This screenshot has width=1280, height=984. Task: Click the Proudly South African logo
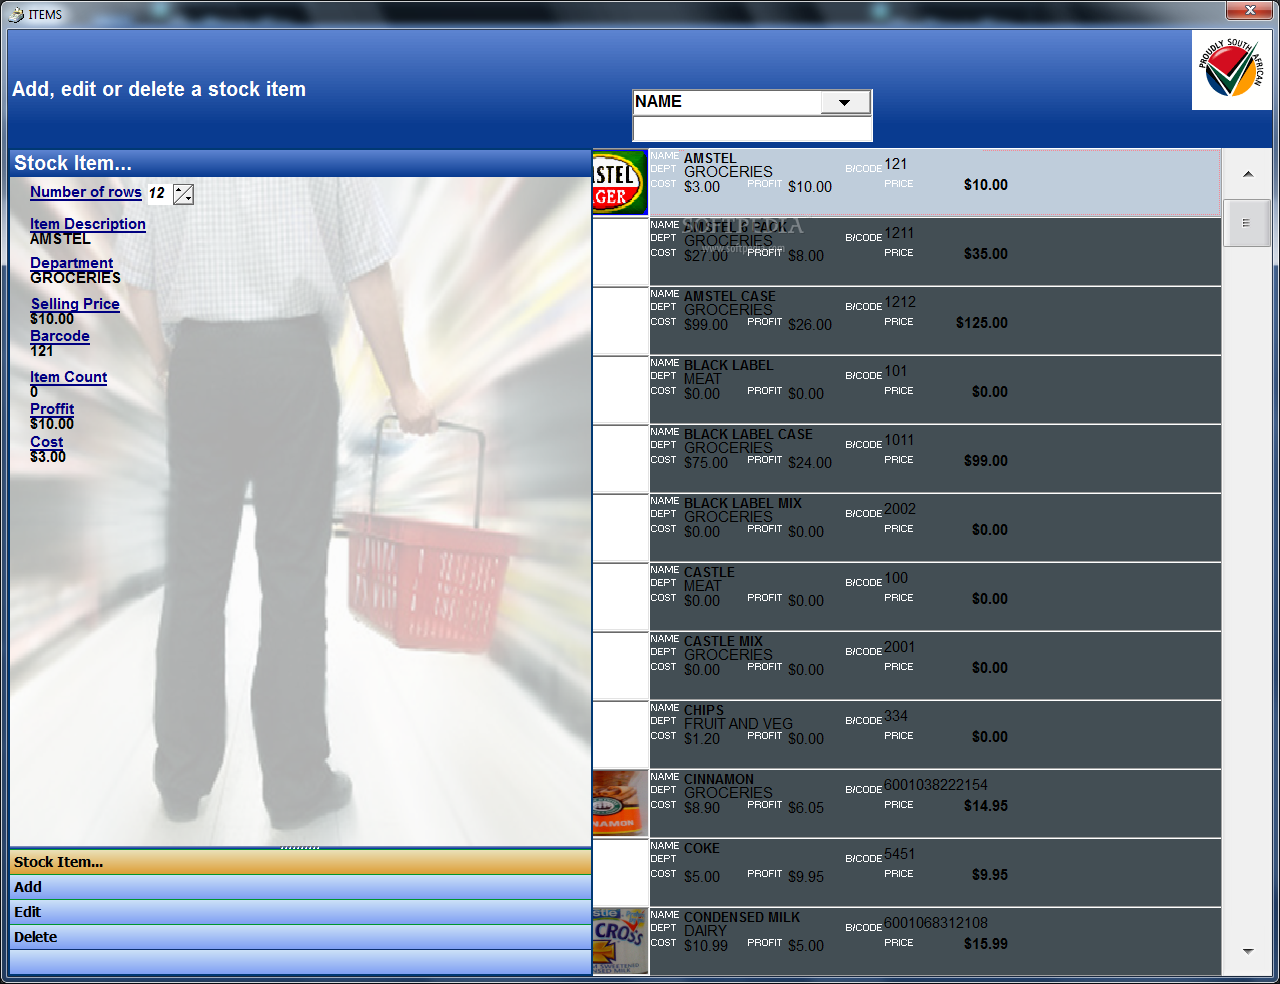tap(1231, 70)
